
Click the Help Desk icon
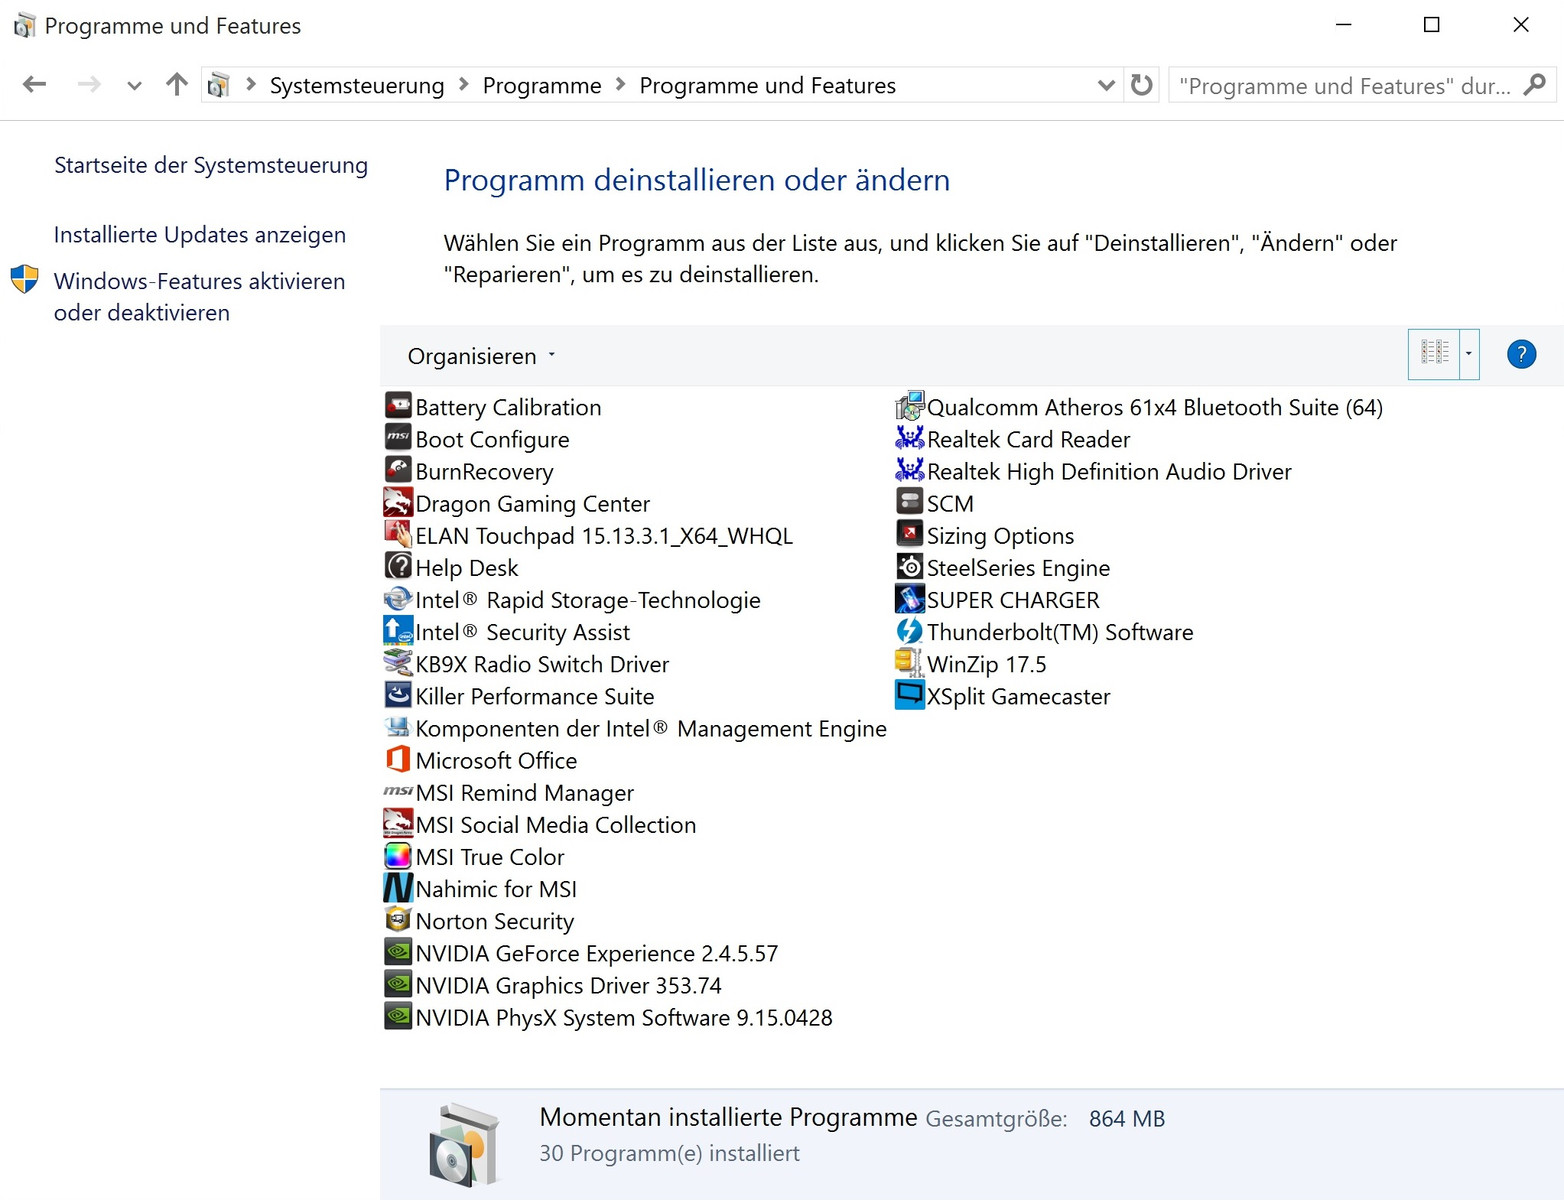tap(398, 566)
